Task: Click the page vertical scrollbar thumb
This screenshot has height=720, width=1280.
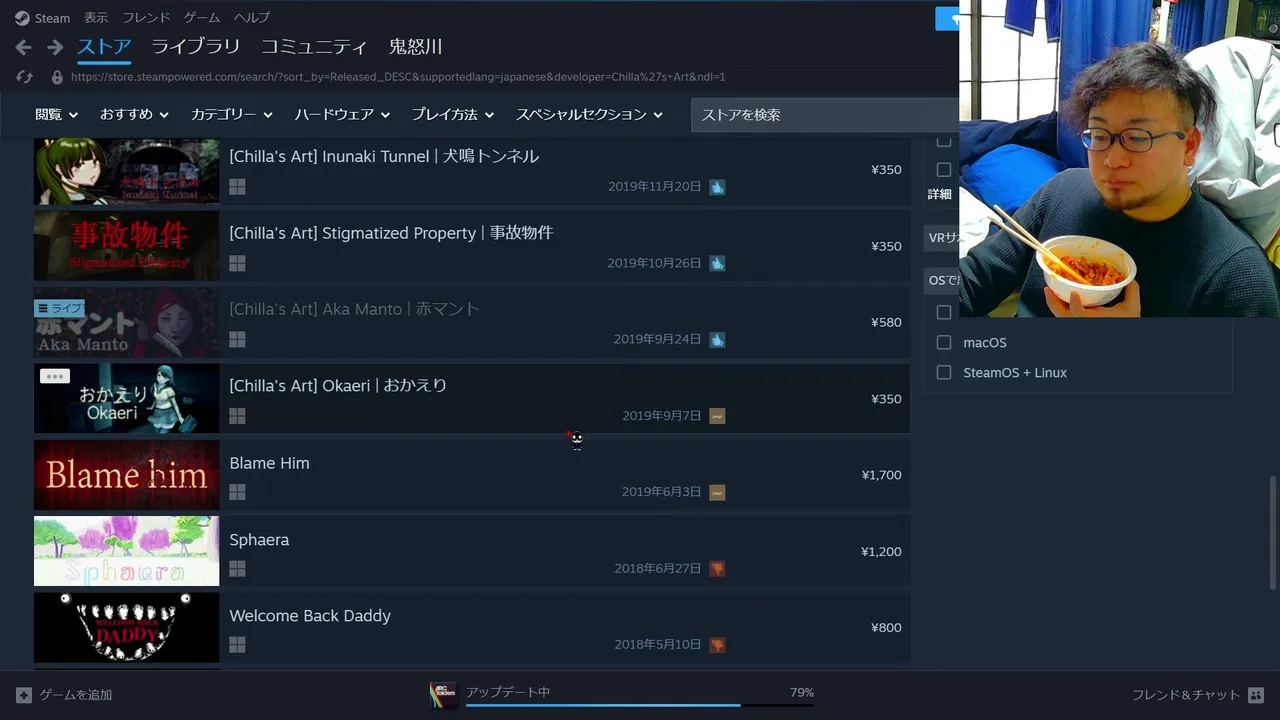Action: tap(1273, 533)
